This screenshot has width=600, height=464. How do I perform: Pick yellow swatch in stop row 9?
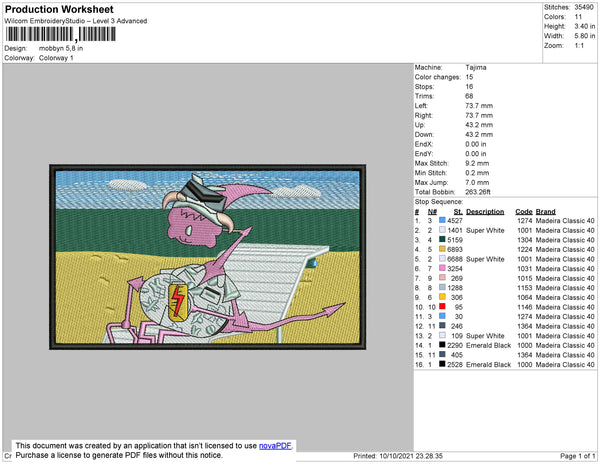point(442,297)
